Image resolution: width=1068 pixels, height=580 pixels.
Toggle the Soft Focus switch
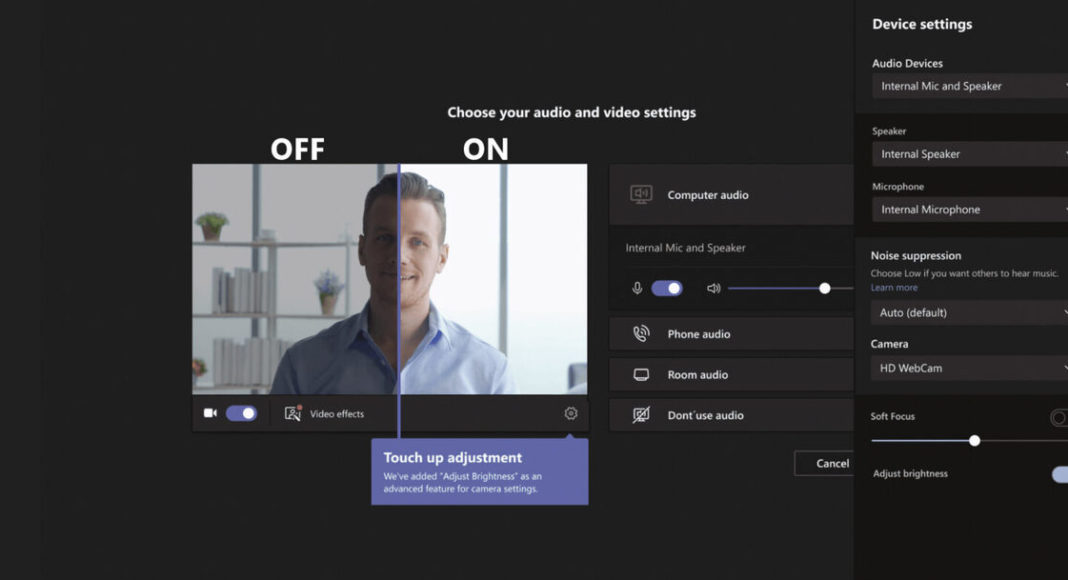click(1059, 417)
